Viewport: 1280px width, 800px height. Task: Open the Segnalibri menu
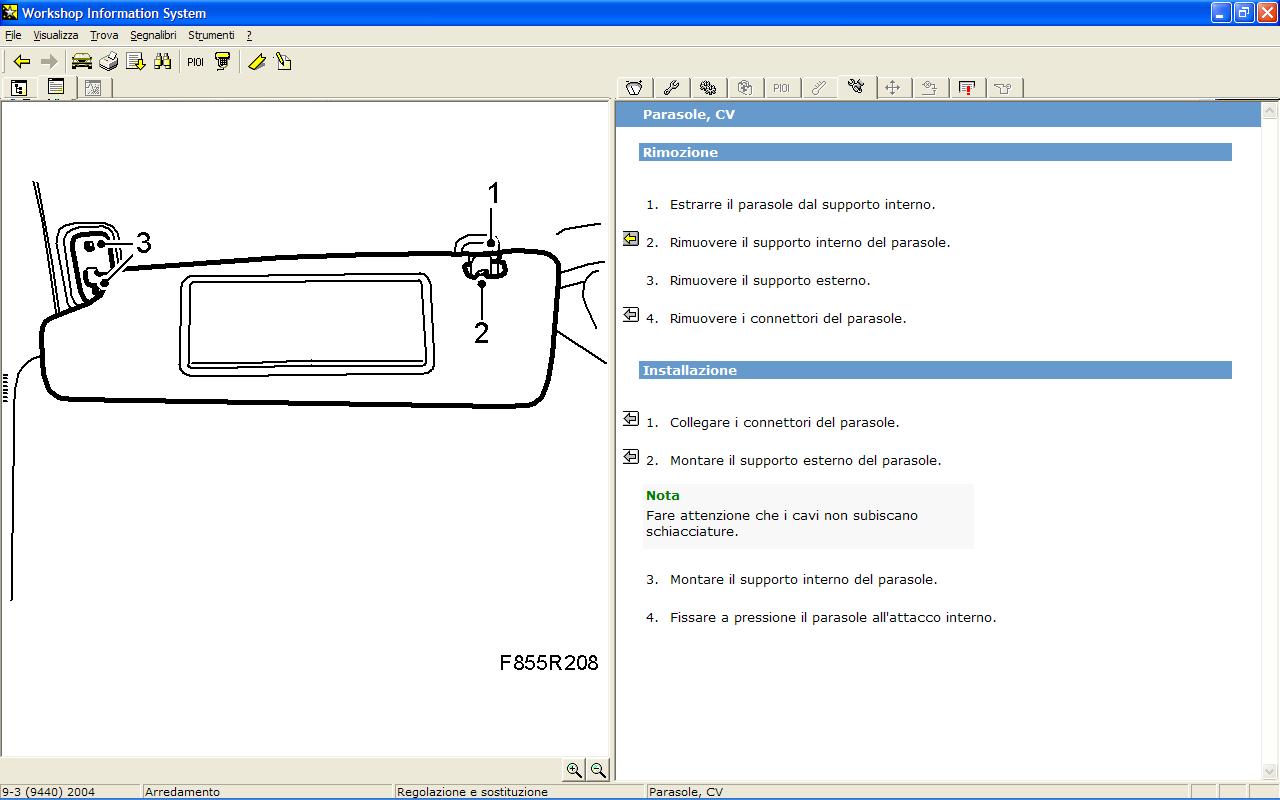click(x=153, y=35)
